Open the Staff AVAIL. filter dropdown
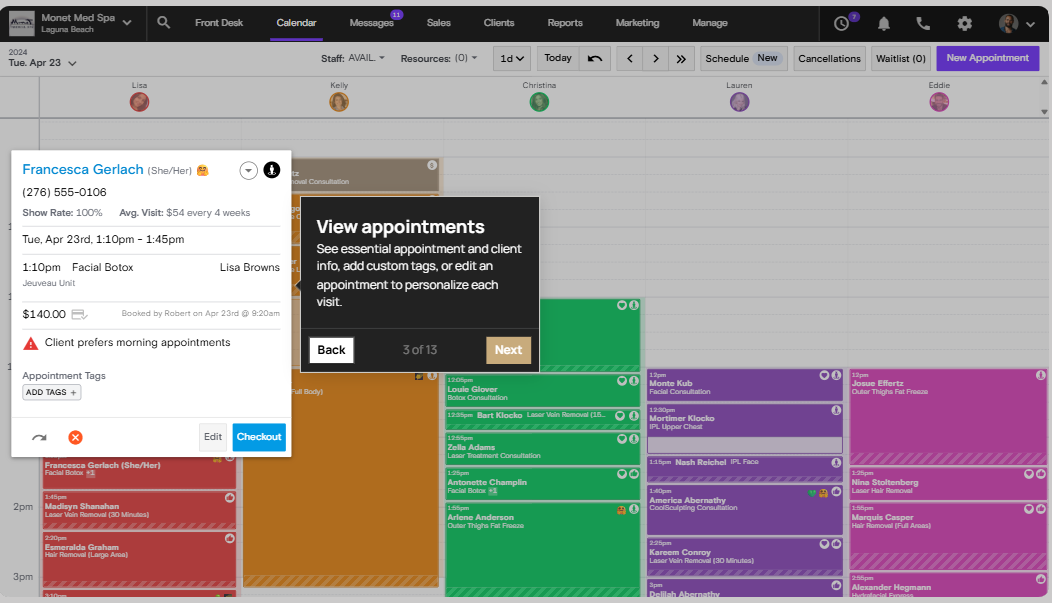The height and width of the screenshot is (603, 1052). (x=353, y=58)
